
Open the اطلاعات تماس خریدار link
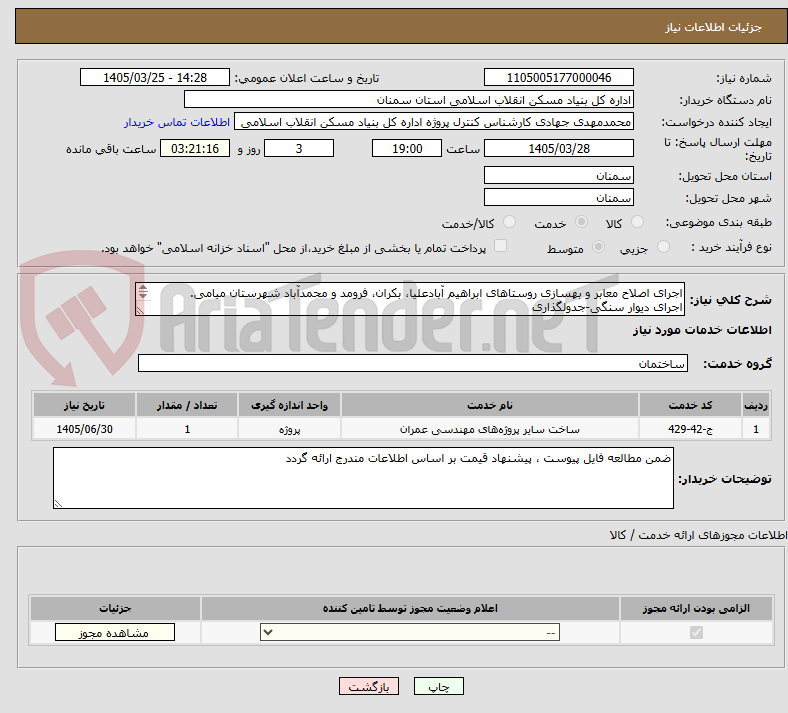[x=177, y=122]
